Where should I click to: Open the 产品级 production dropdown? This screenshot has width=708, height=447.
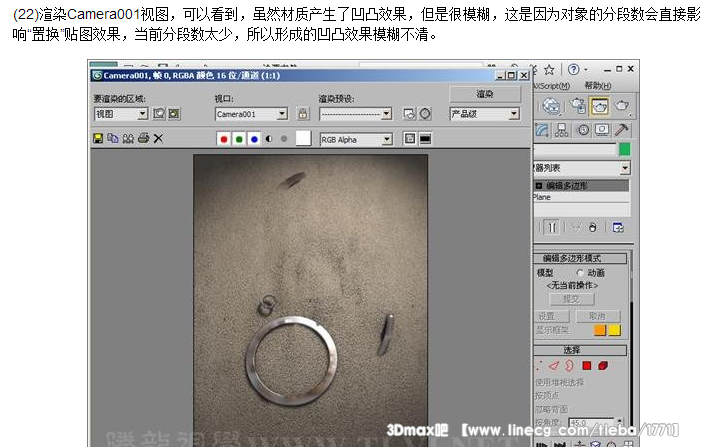pyautogui.click(x=484, y=114)
